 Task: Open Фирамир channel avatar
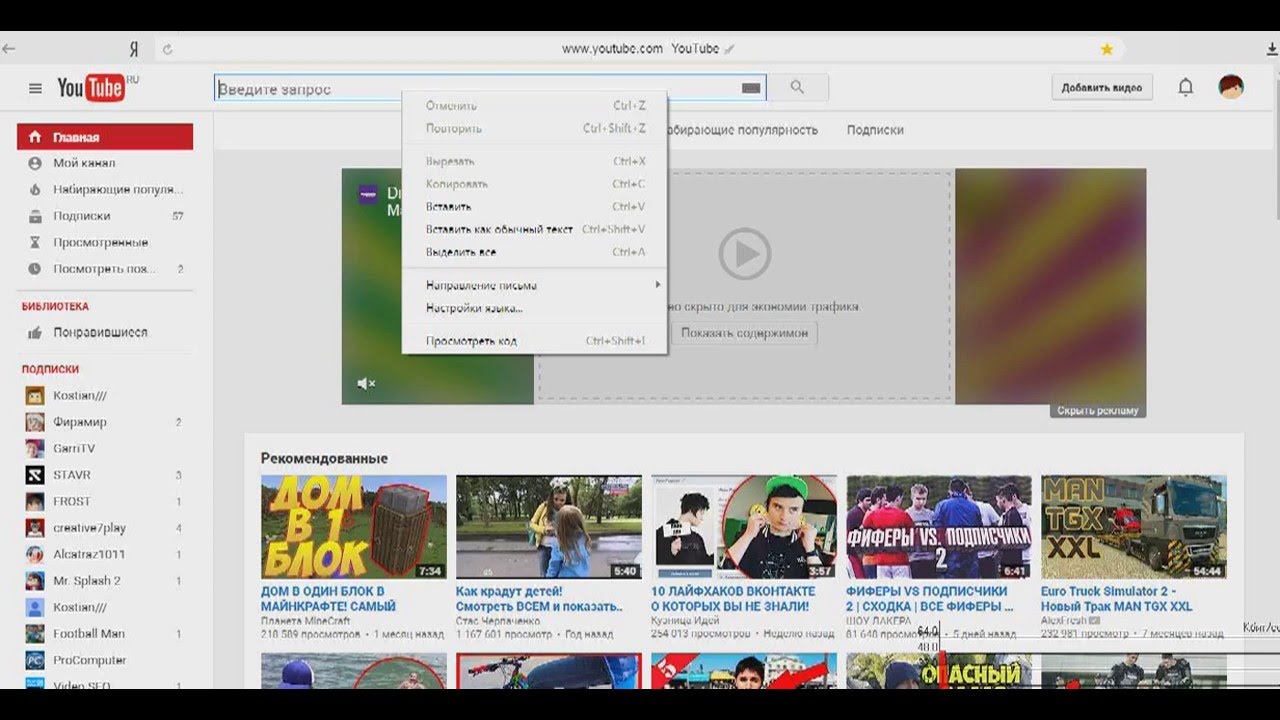point(35,422)
